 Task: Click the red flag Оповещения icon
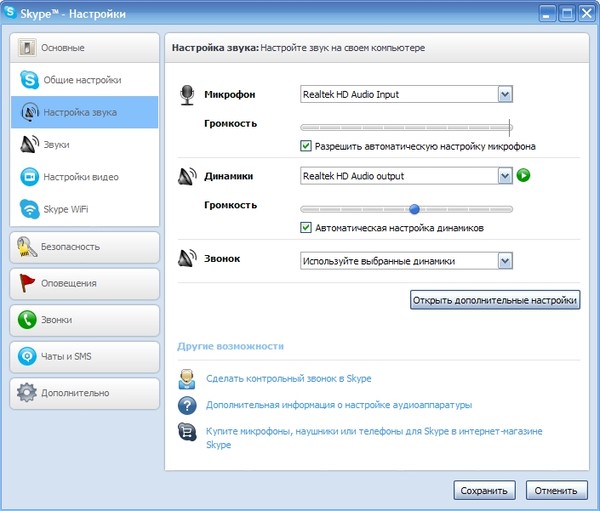tap(27, 283)
